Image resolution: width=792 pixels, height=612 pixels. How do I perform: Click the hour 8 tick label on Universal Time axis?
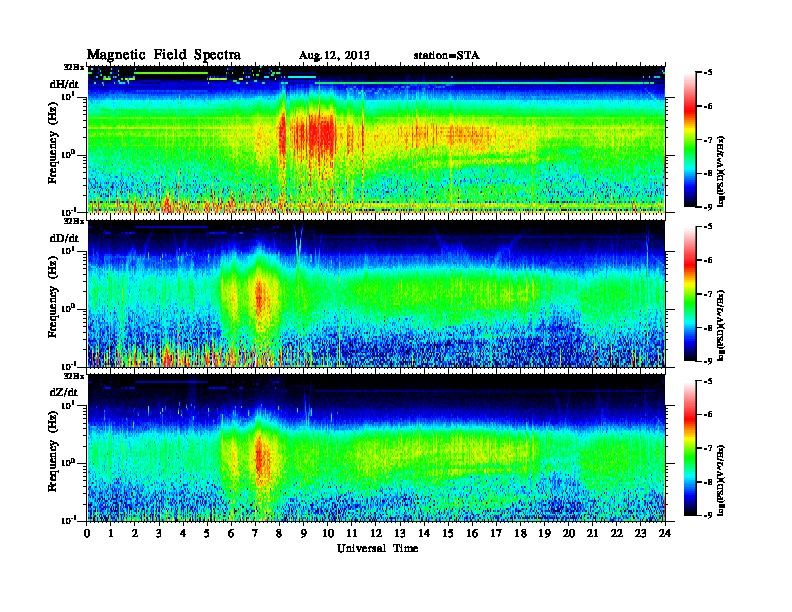[x=279, y=533]
